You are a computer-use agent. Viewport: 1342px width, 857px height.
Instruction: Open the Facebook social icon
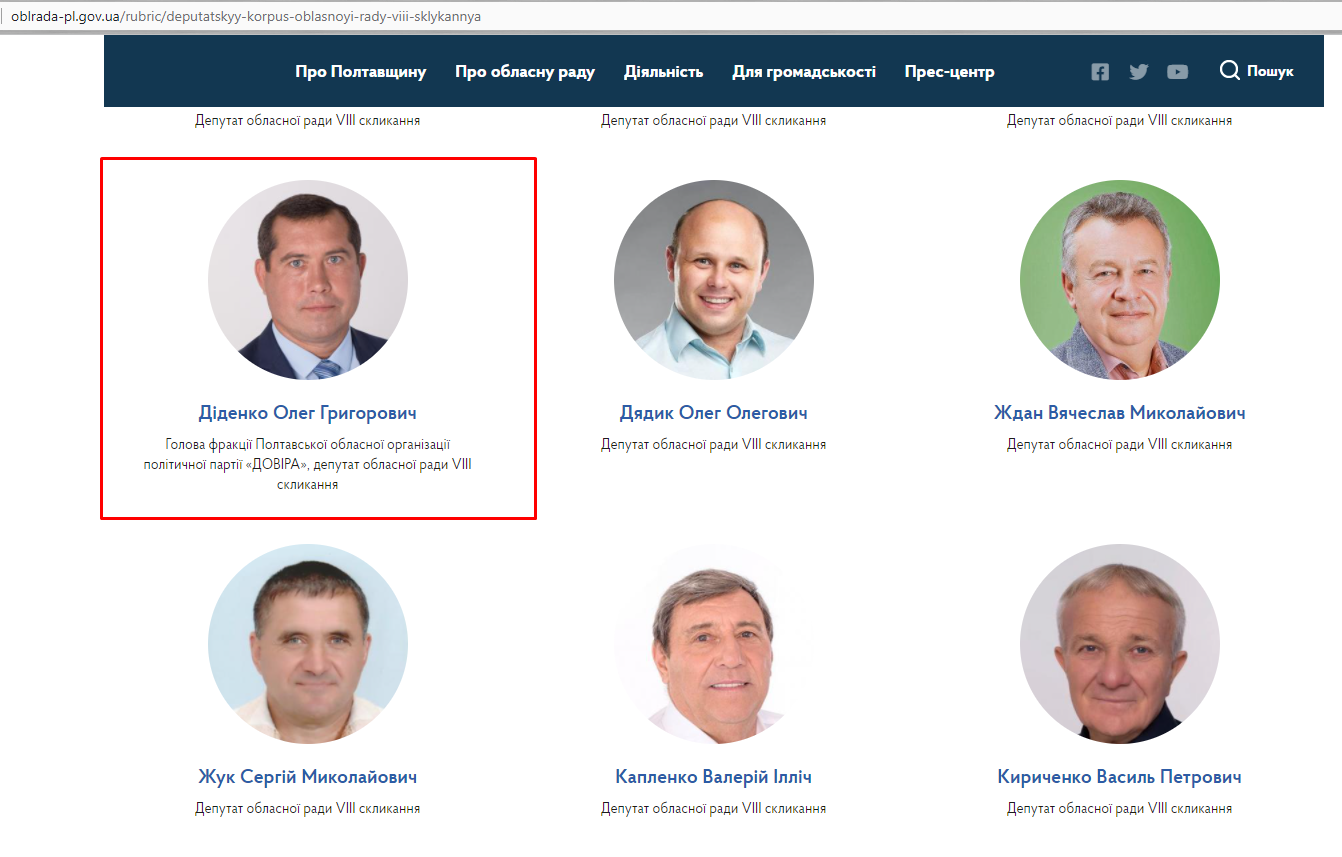(x=1100, y=72)
